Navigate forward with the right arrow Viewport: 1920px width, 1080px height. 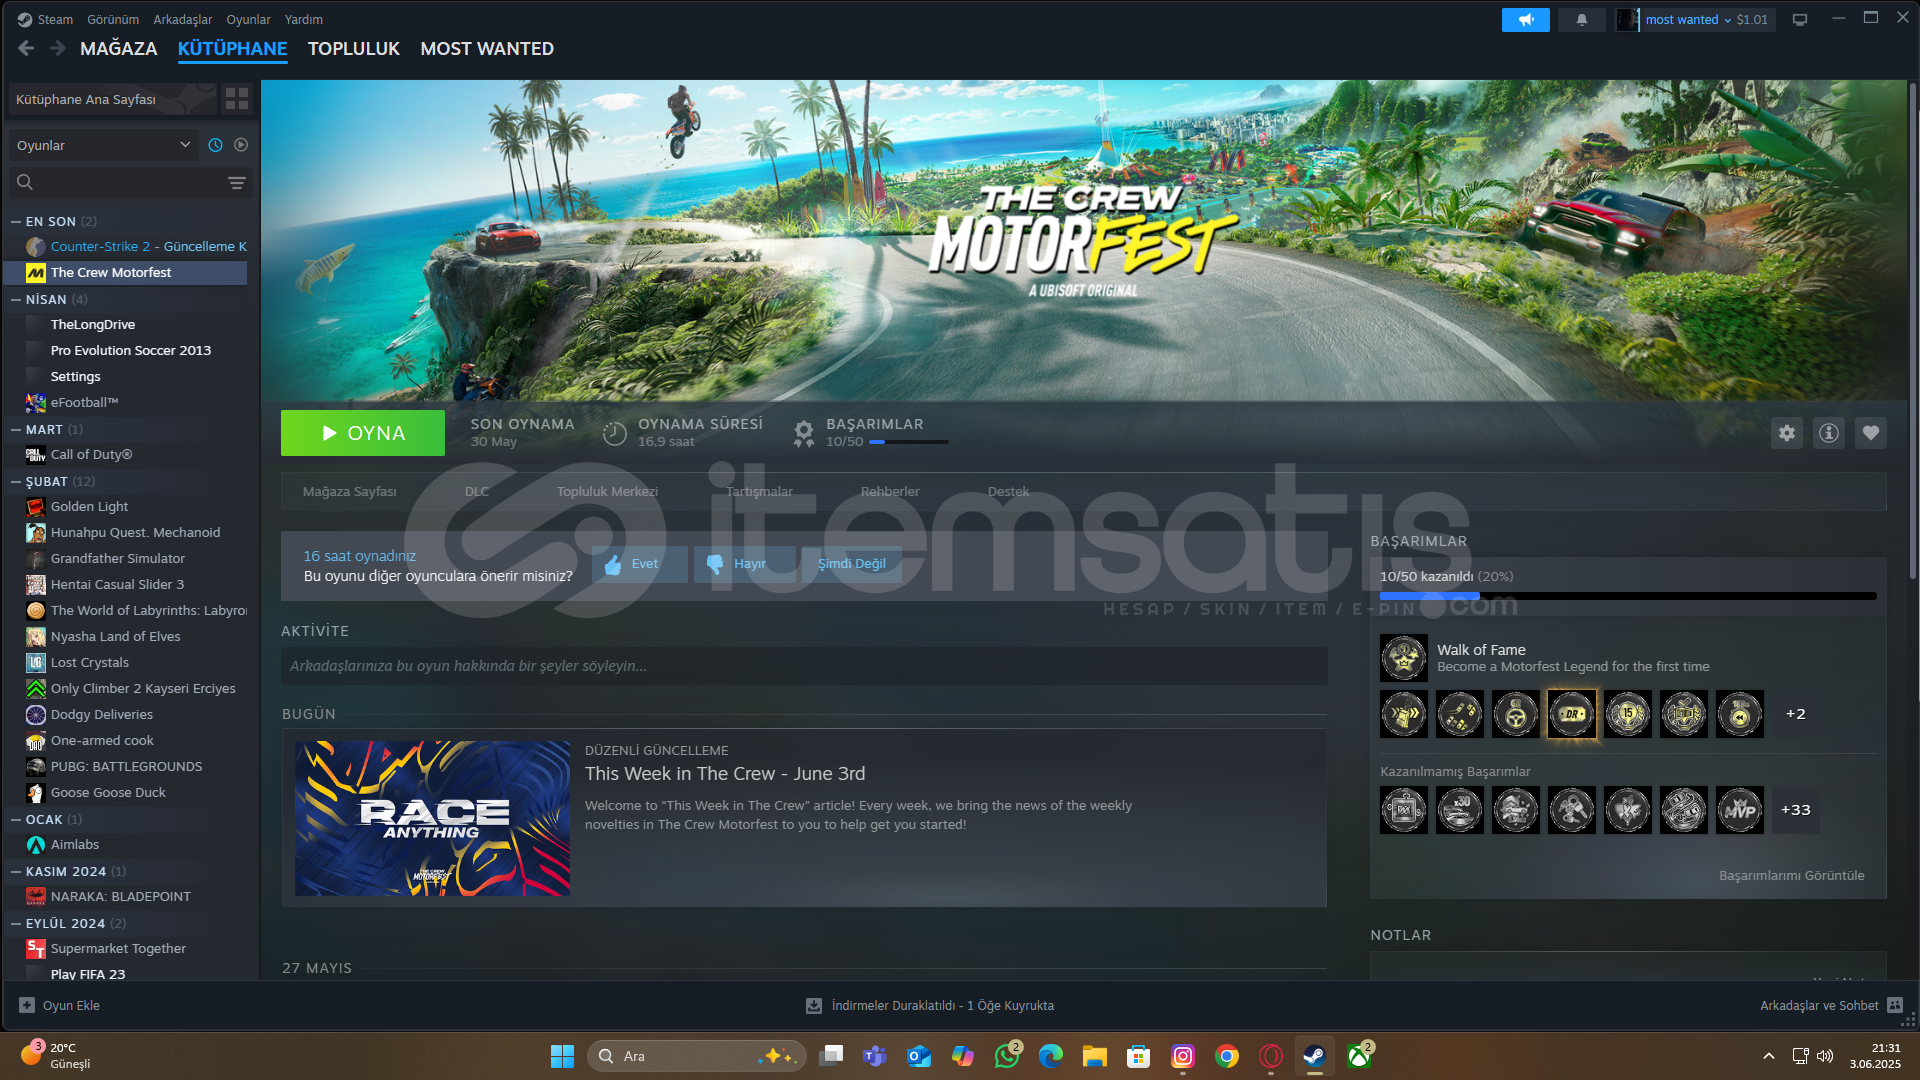click(x=58, y=48)
